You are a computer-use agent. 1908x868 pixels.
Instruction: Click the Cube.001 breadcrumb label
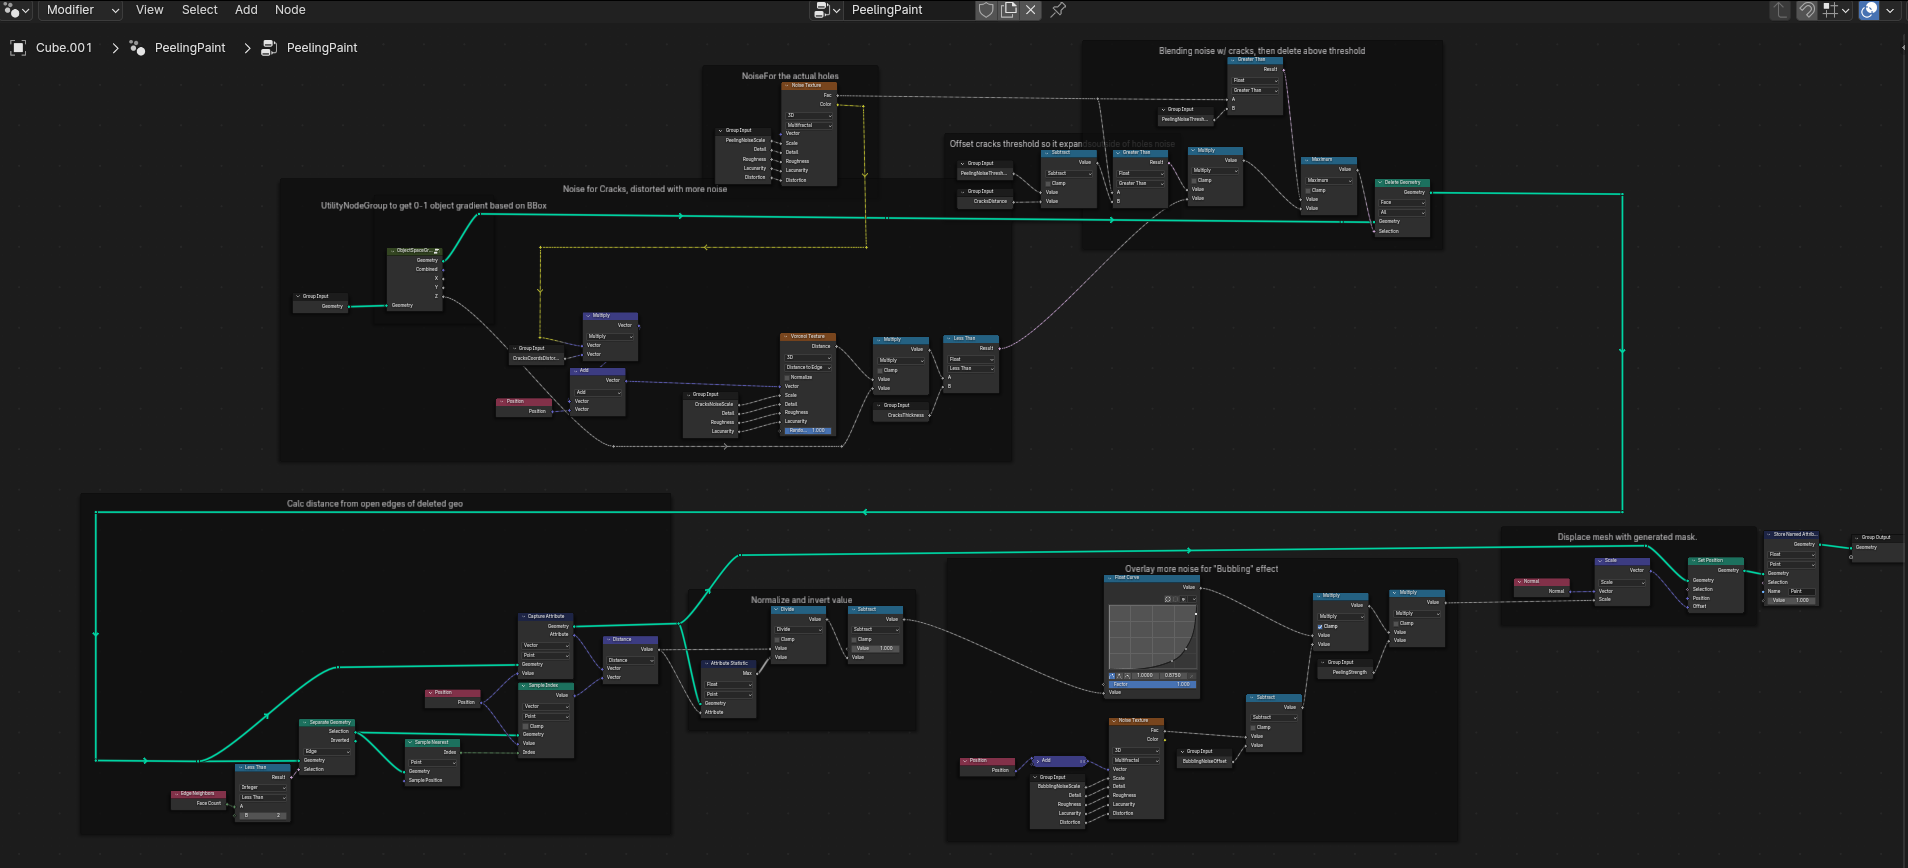(x=64, y=48)
